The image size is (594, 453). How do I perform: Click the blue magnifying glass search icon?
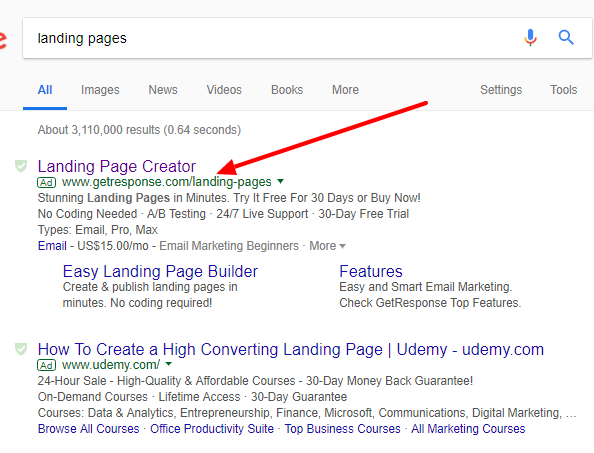pos(566,37)
